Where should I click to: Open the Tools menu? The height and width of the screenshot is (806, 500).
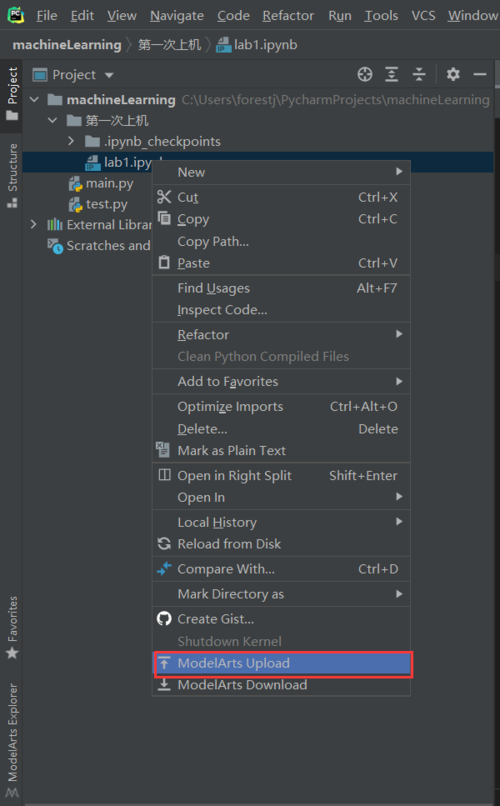coord(381,16)
